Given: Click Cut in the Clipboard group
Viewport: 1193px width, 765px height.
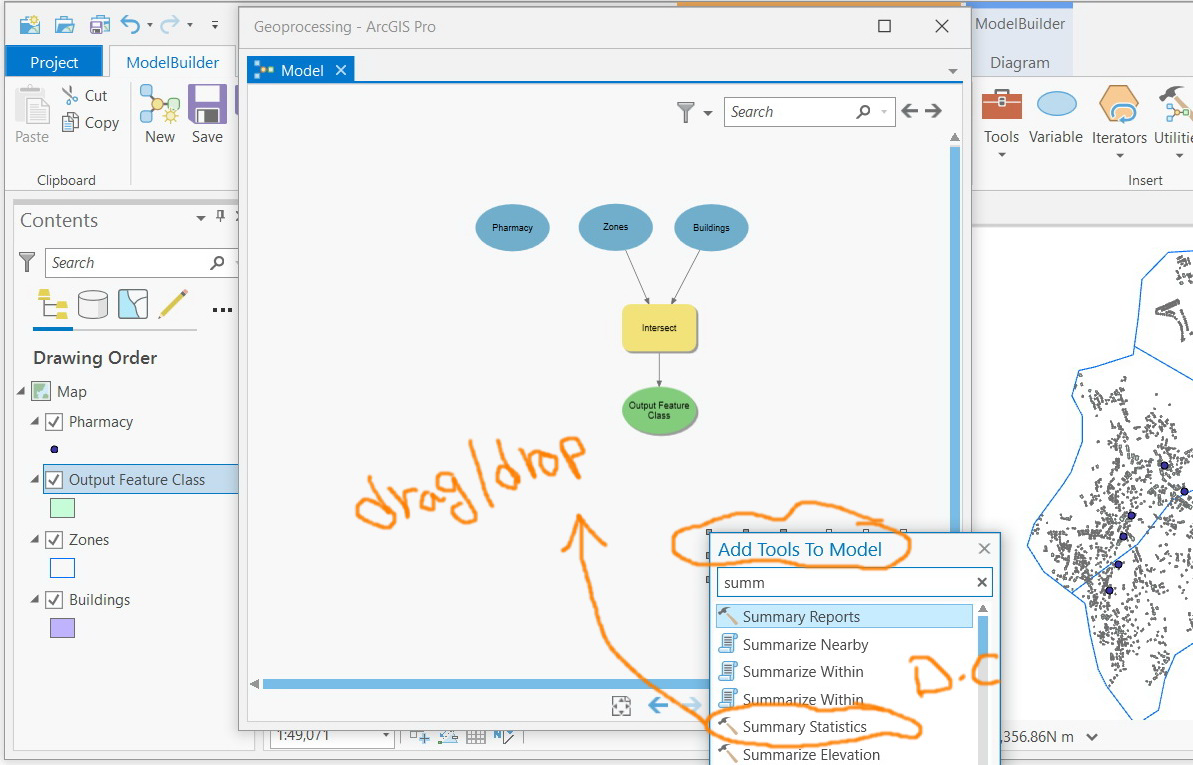Looking at the screenshot, I should (85, 95).
